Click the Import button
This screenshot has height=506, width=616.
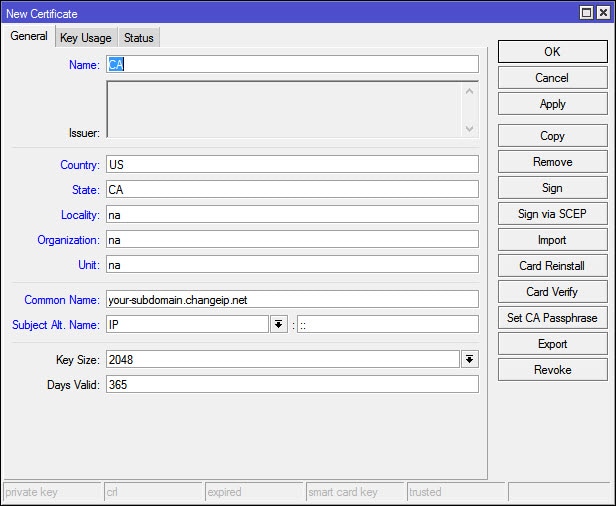coord(552,240)
